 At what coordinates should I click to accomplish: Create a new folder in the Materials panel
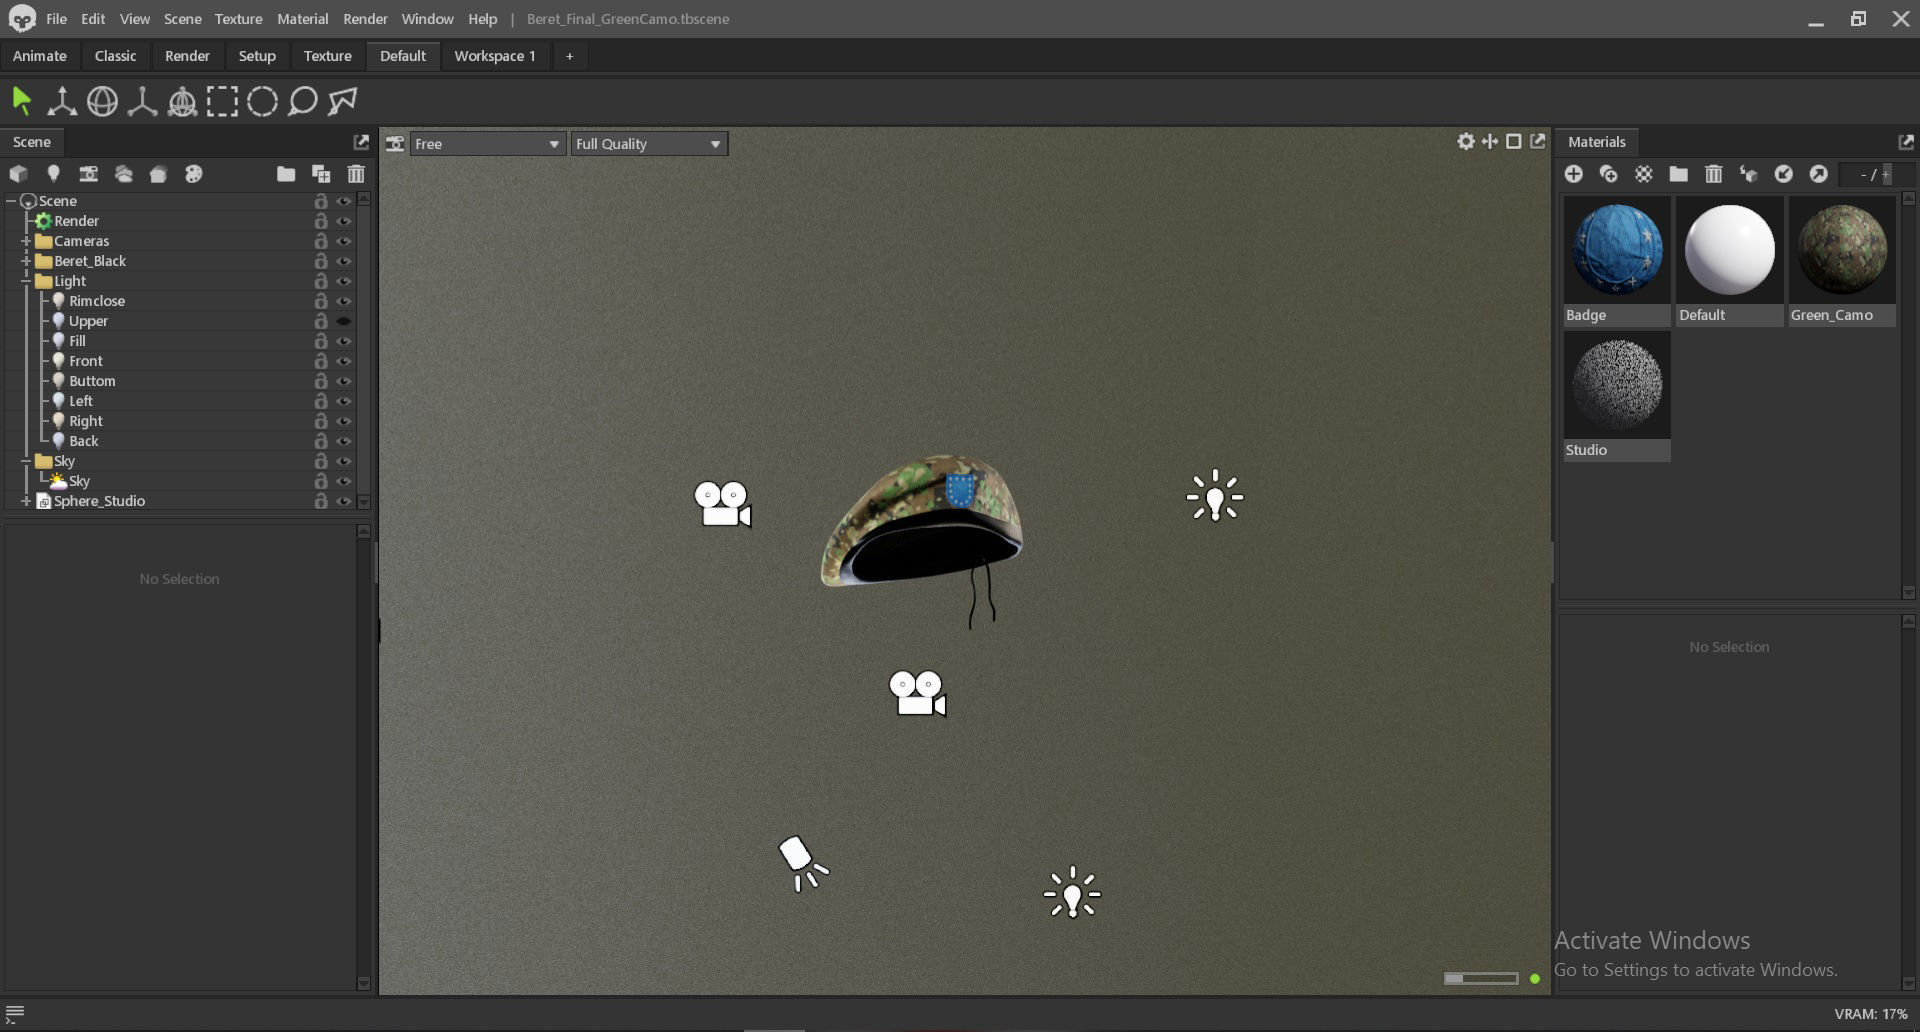click(1679, 174)
